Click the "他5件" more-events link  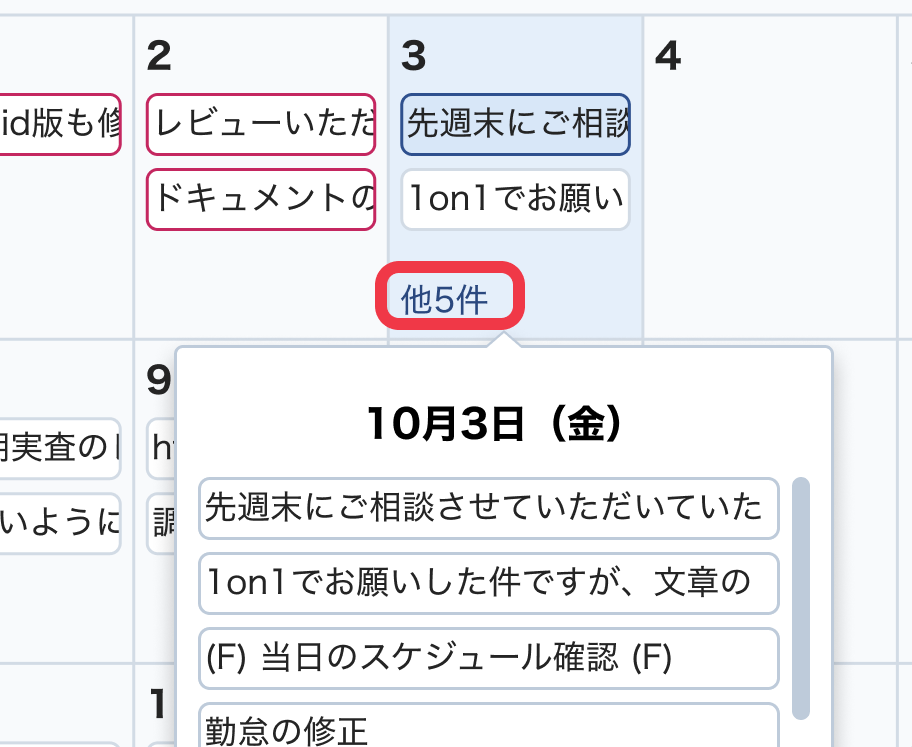click(x=445, y=299)
